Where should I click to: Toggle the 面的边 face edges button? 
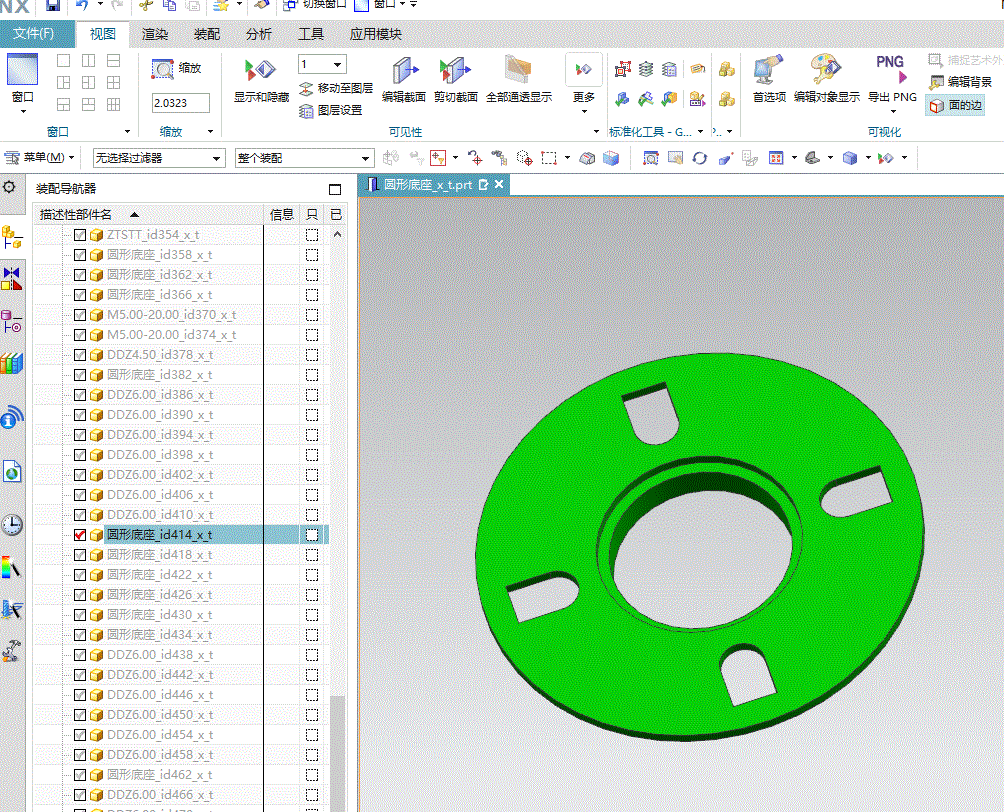[x=955, y=105]
